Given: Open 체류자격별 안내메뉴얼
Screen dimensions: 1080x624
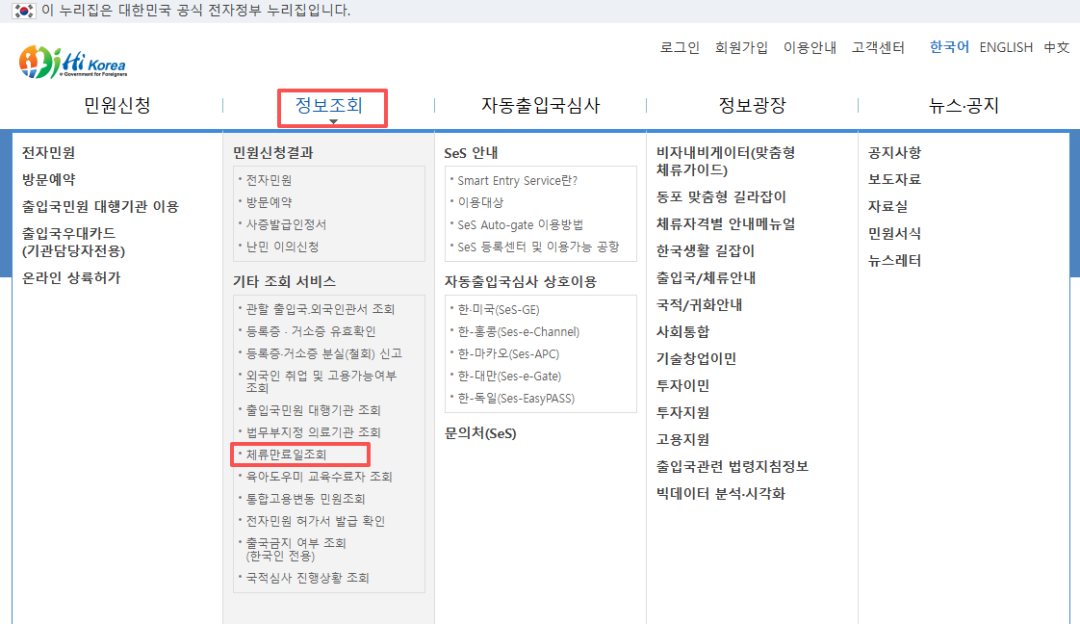Looking at the screenshot, I should pyautogui.click(x=725, y=223).
